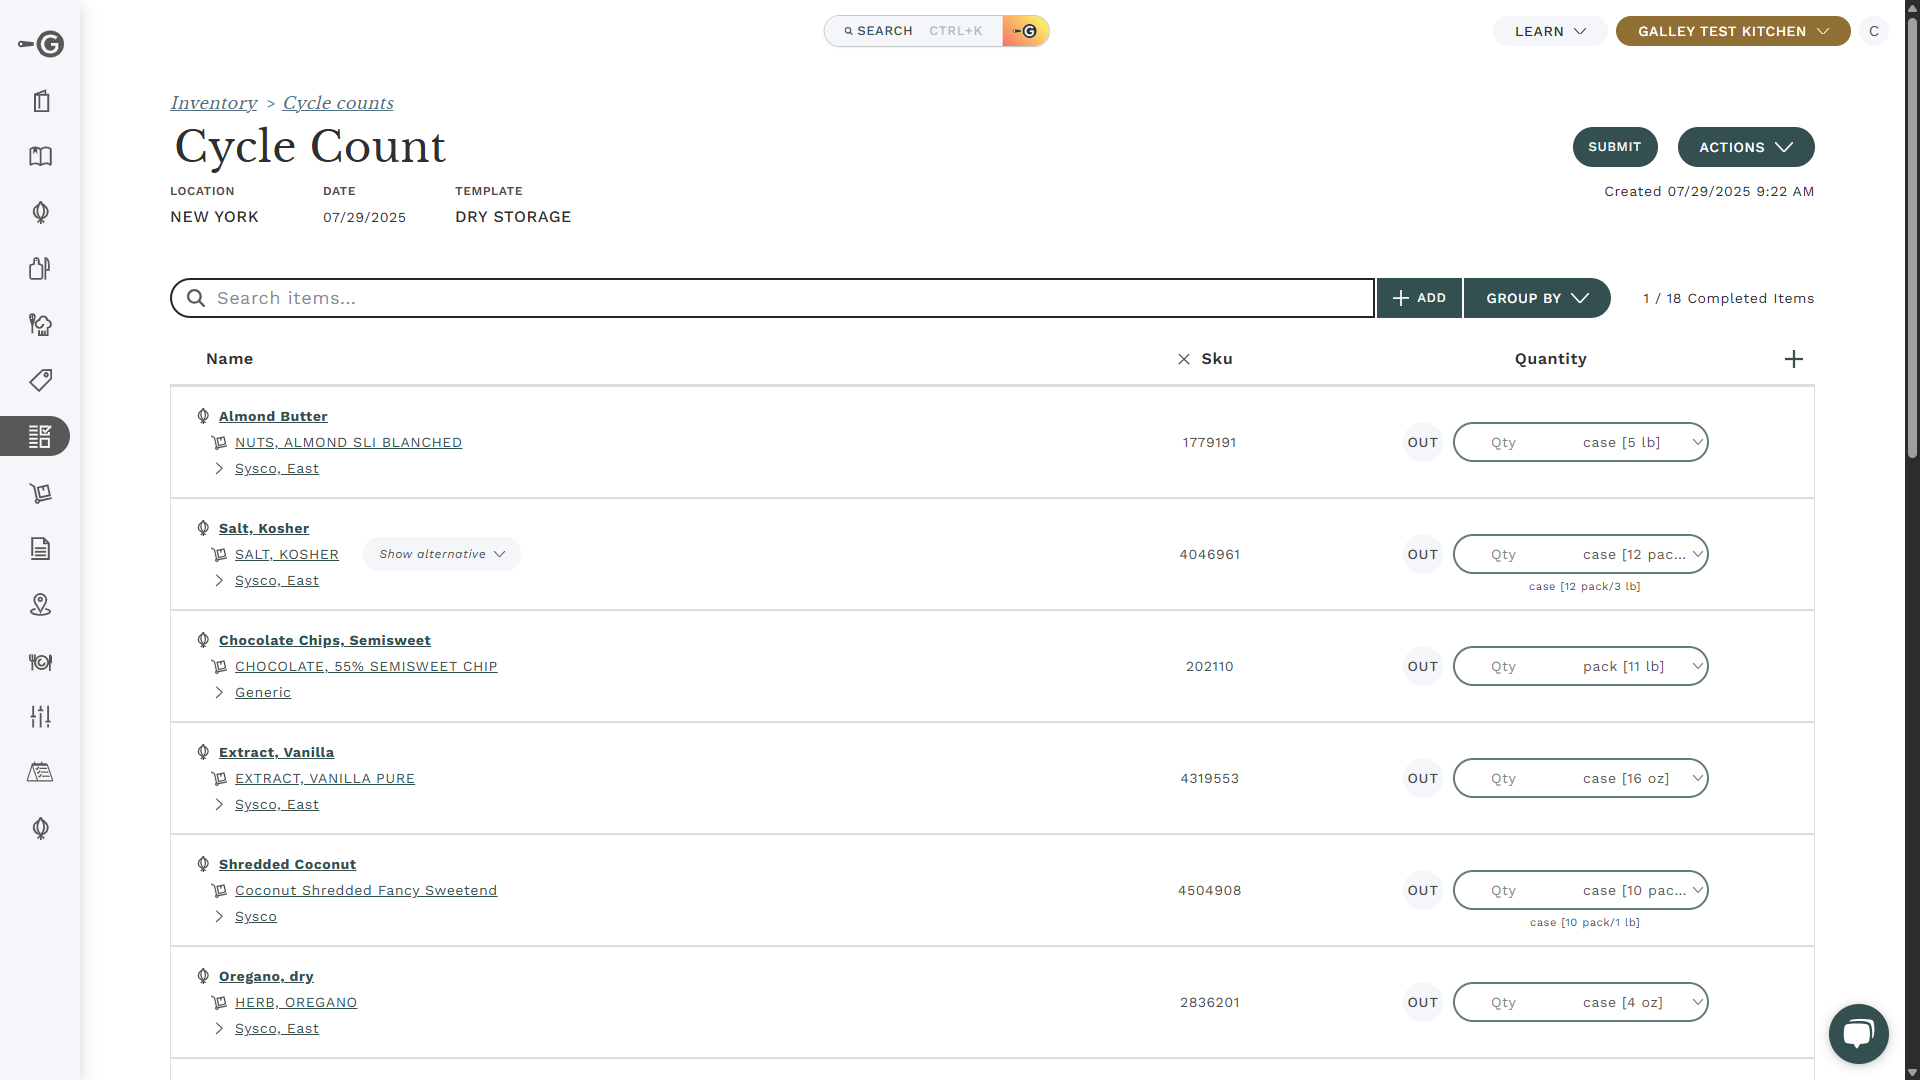Expand Show alternative for Salt, Kosher
This screenshot has width=1920, height=1080.
click(x=441, y=554)
